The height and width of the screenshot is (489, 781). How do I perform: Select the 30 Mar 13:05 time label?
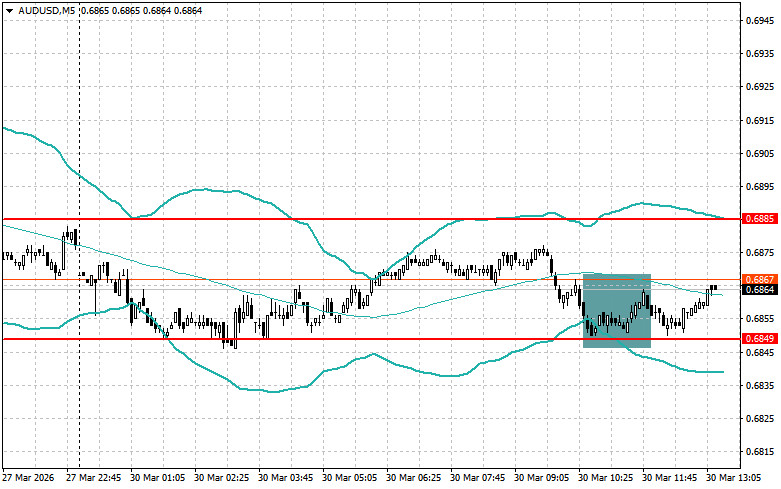pos(733,478)
